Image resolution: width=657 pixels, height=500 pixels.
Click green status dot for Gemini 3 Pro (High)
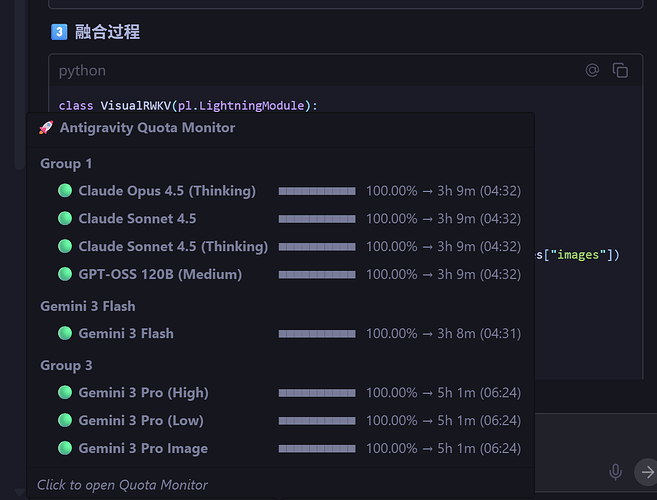pos(65,392)
